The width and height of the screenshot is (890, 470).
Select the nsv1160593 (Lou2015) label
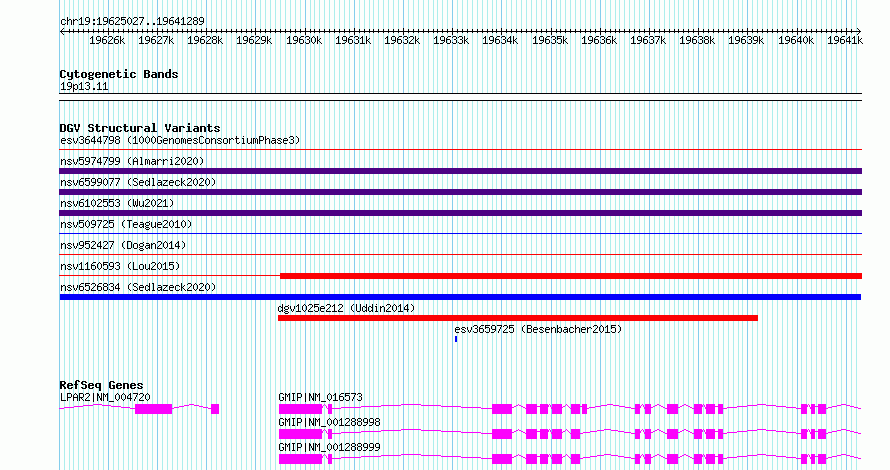click(x=120, y=266)
